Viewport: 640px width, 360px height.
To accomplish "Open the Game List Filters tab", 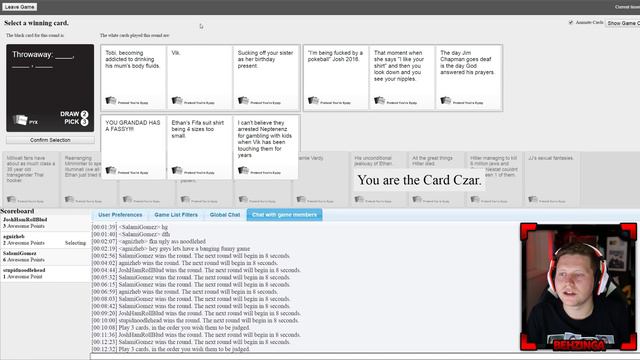I will coord(176,215).
